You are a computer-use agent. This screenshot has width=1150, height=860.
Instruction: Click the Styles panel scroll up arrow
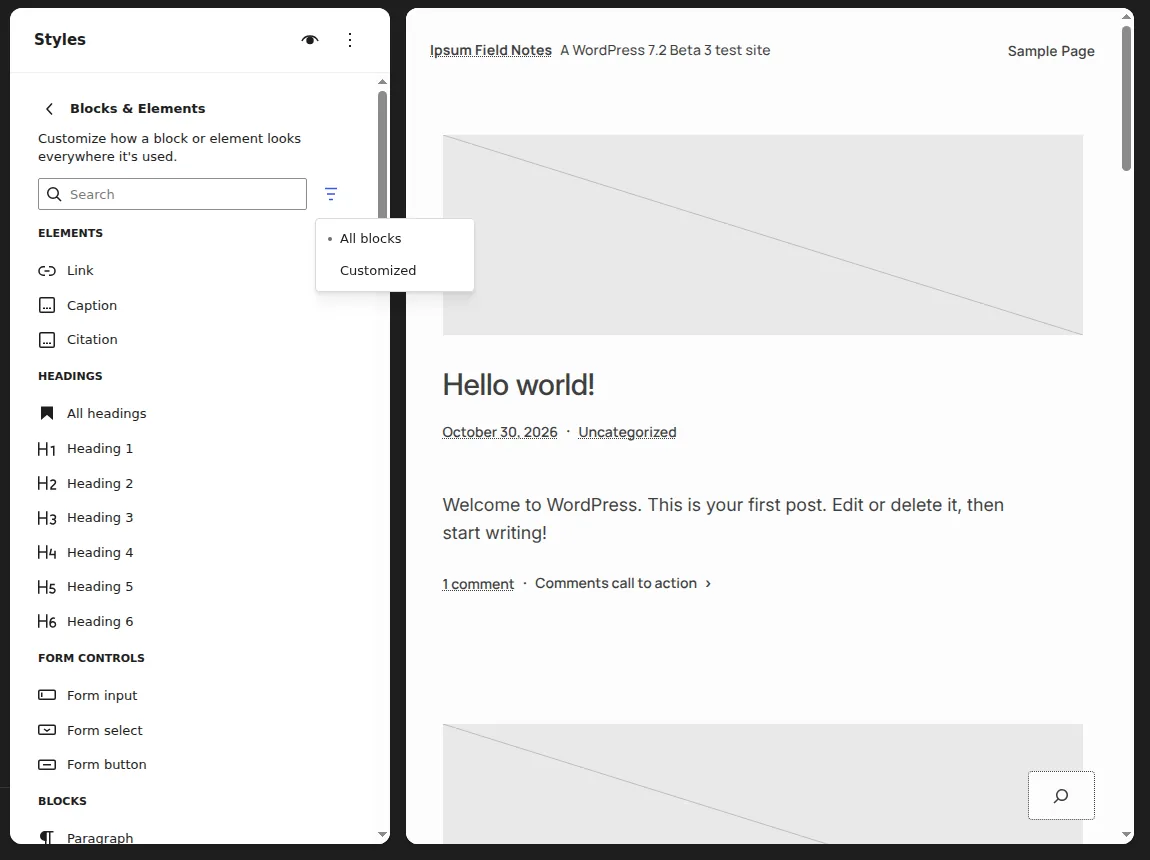[x=382, y=81]
